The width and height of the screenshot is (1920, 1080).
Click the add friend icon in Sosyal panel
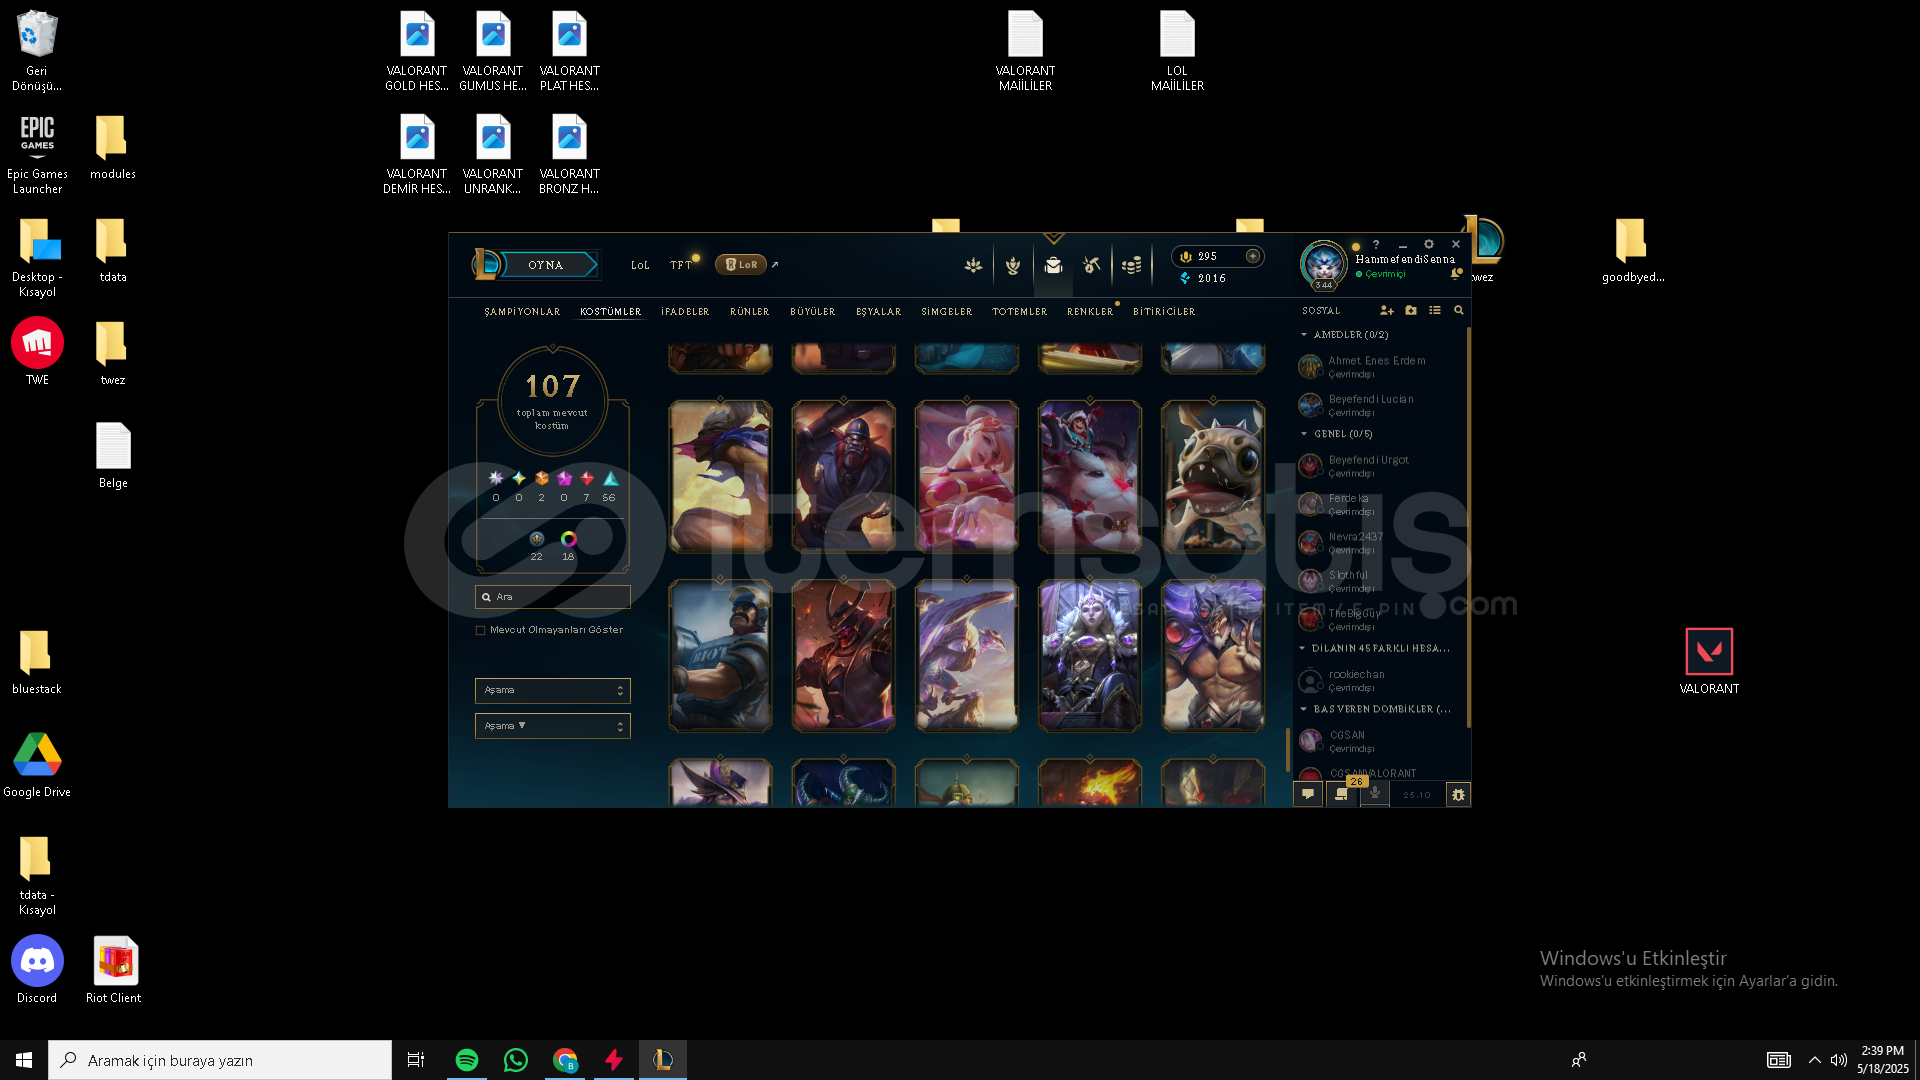click(x=1387, y=310)
